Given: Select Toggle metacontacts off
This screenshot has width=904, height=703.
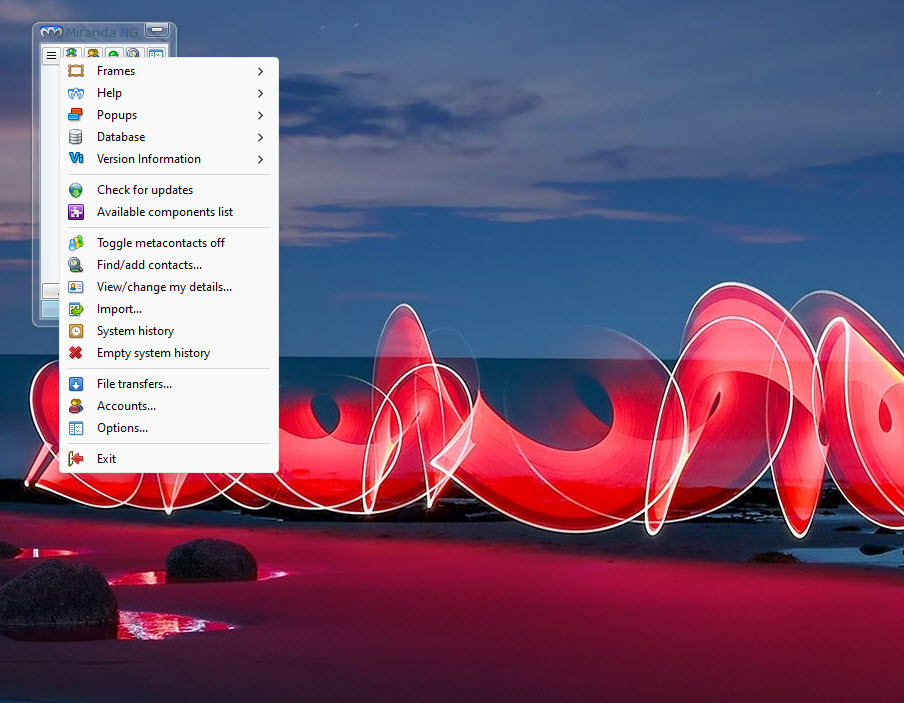Looking at the screenshot, I should 169,243.
